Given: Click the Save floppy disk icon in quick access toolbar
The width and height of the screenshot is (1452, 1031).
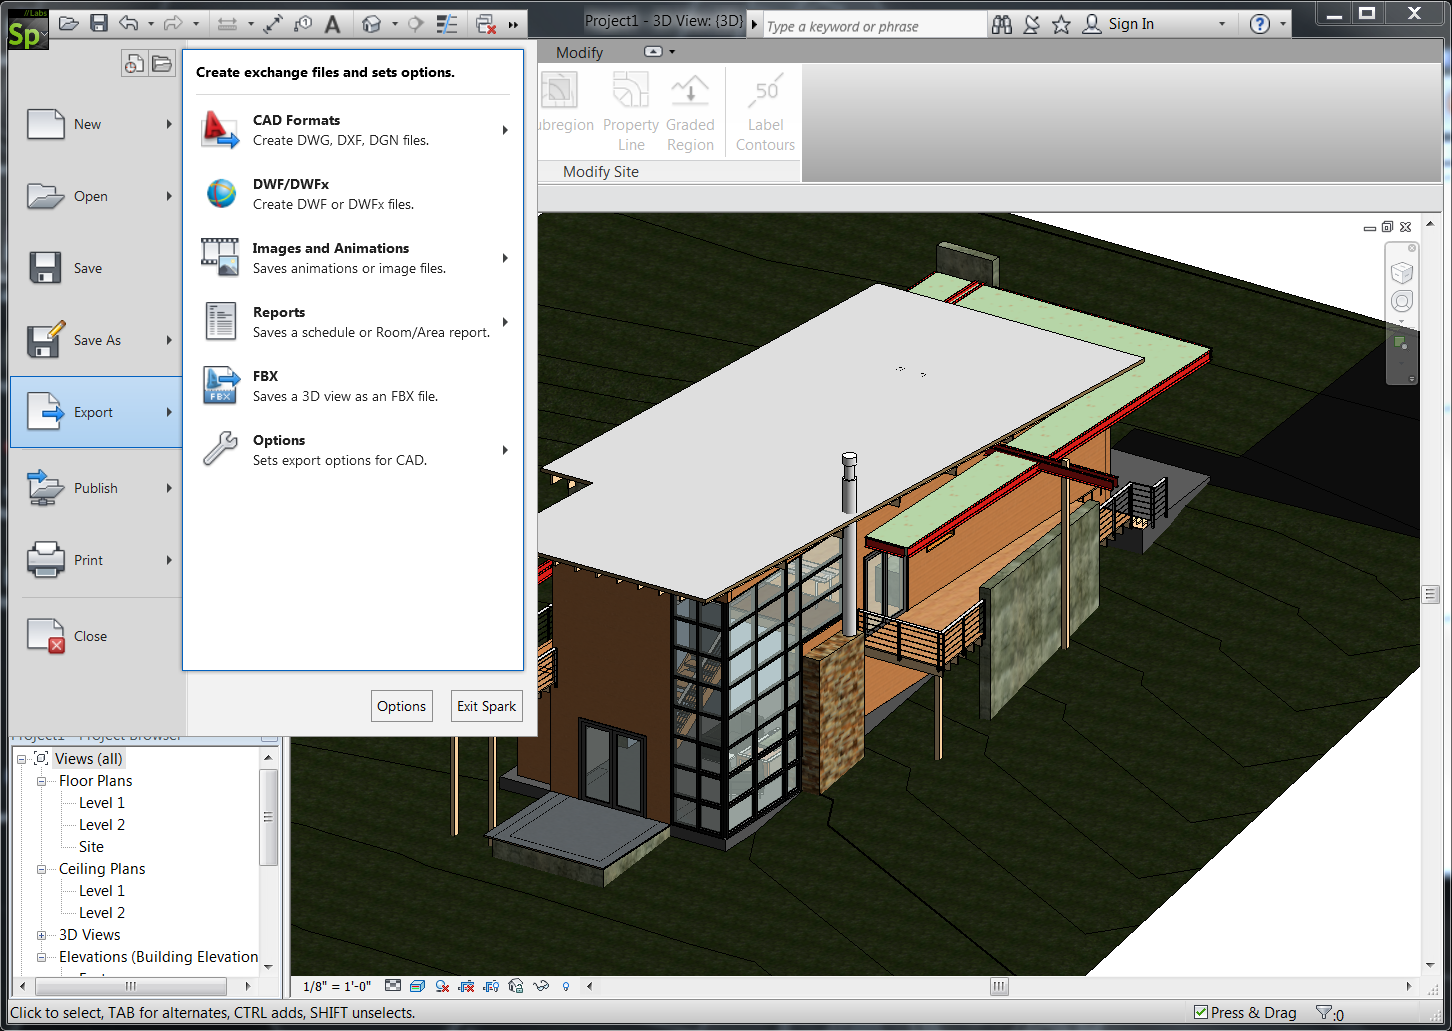Looking at the screenshot, I should coord(98,23).
